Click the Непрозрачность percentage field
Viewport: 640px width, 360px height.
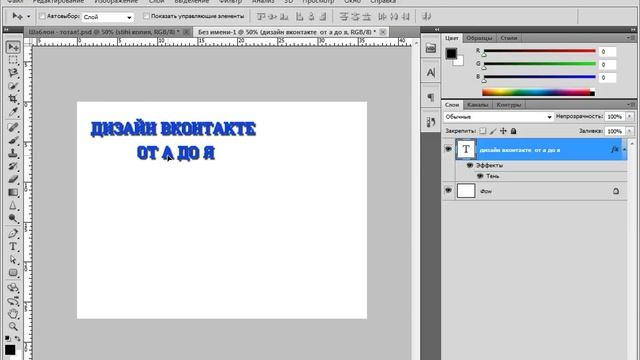point(614,117)
